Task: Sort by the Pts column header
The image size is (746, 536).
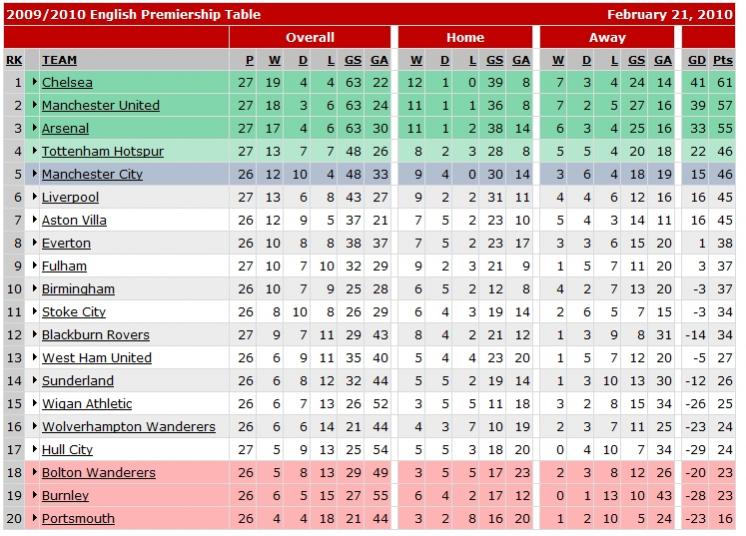Action: click(723, 60)
